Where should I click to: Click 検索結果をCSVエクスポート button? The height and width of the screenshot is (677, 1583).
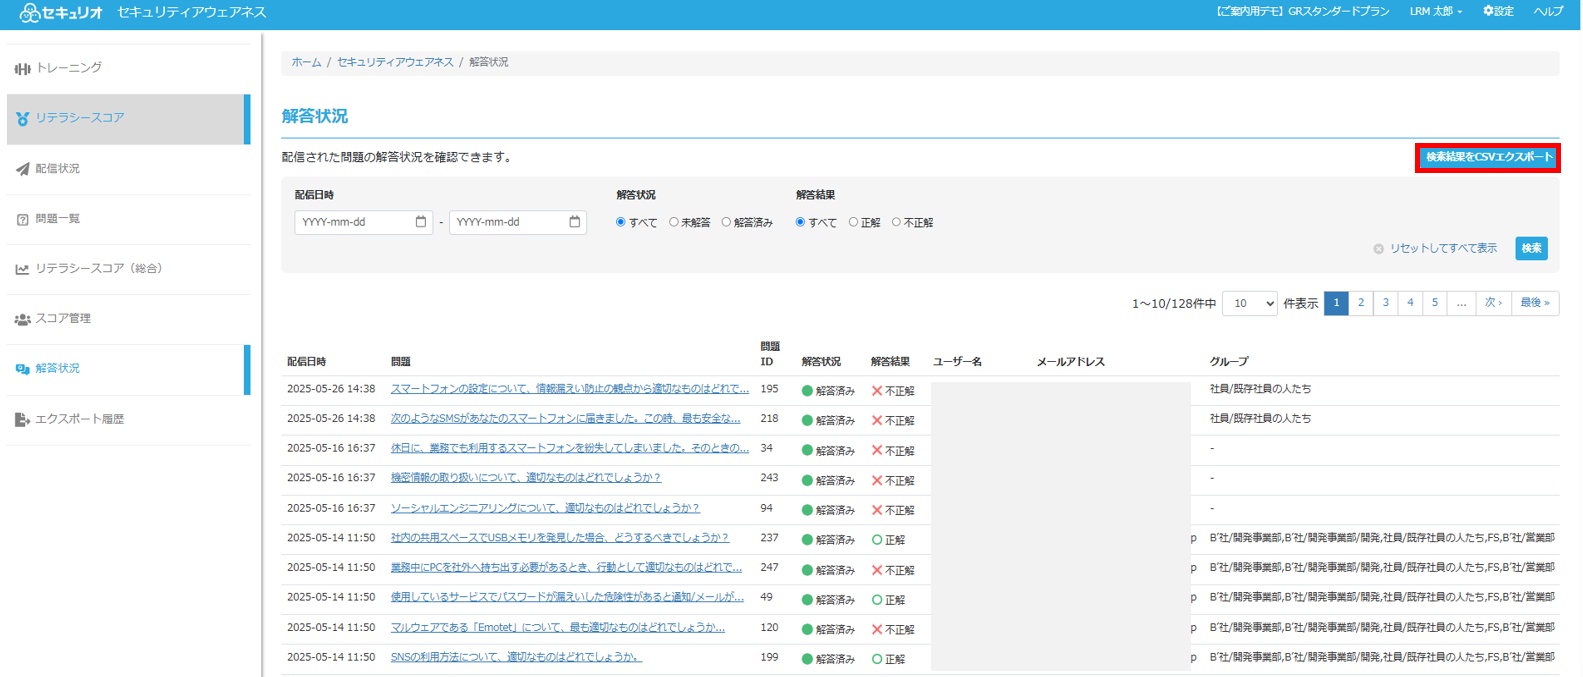coord(1488,157)
